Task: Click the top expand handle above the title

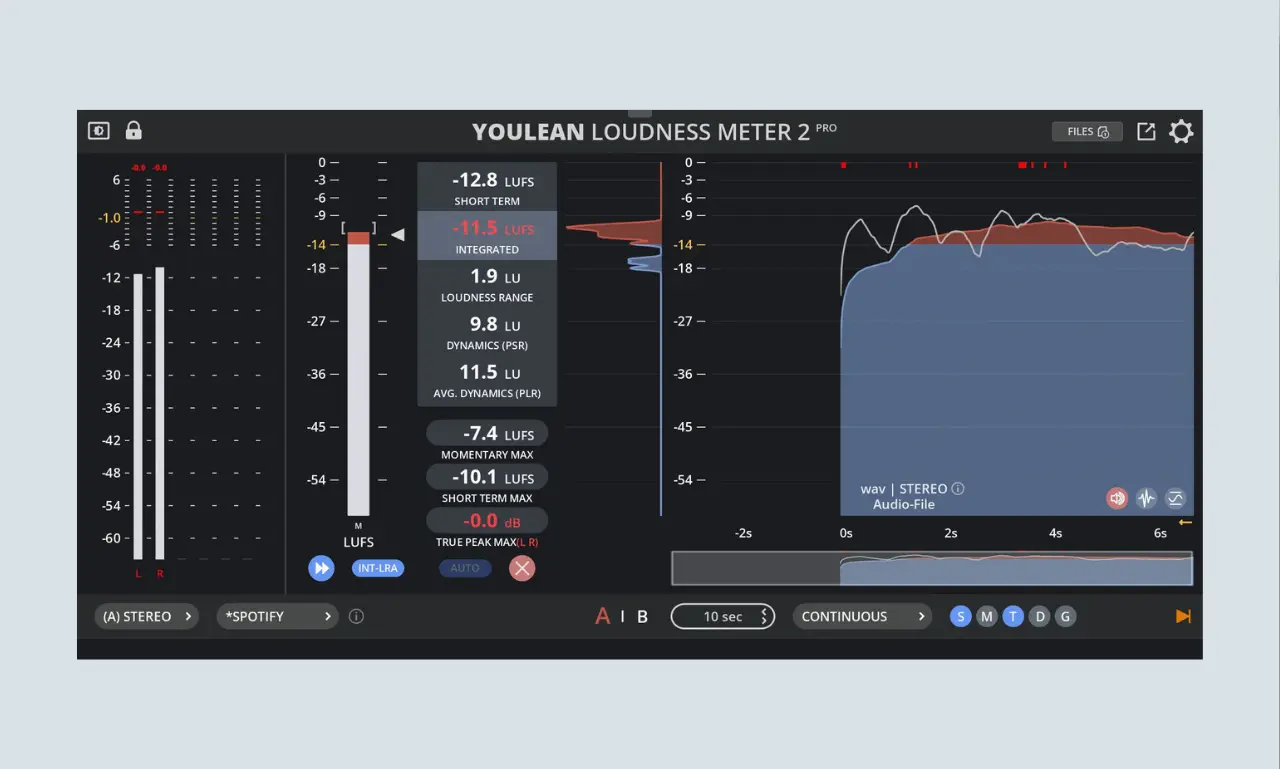Action: 640,114
